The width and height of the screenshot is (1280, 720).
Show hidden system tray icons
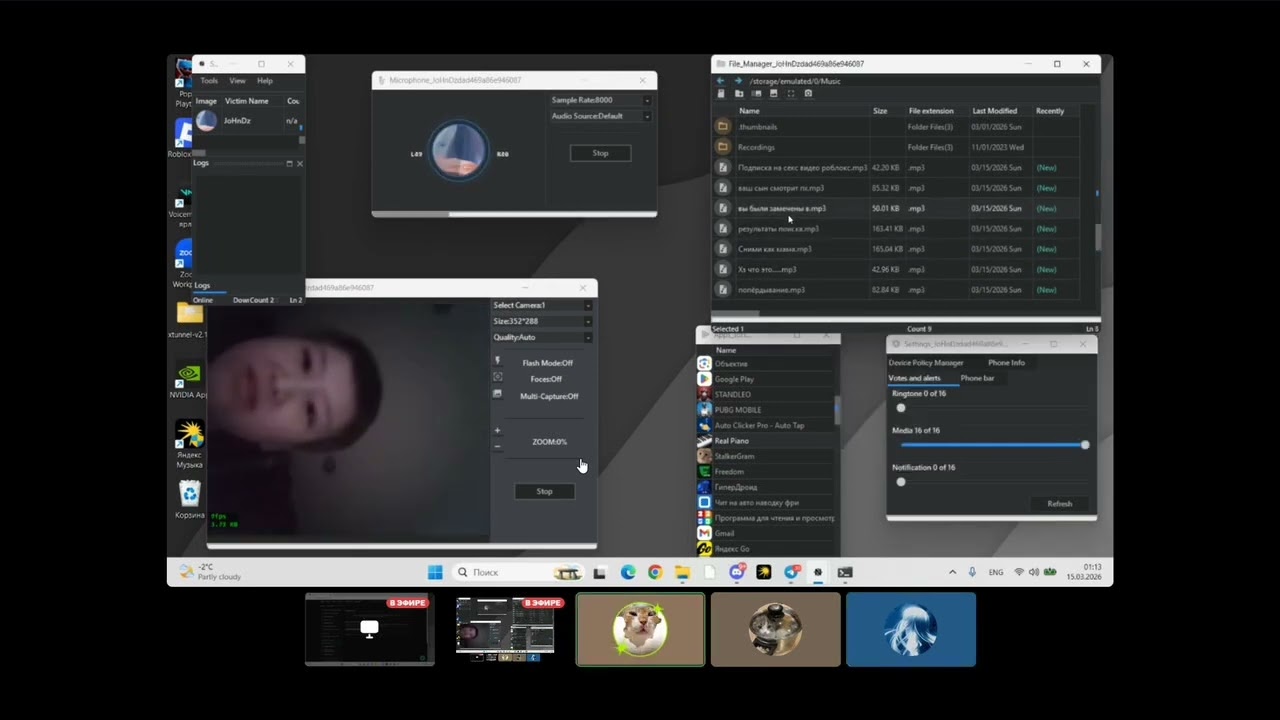(952, 572)
